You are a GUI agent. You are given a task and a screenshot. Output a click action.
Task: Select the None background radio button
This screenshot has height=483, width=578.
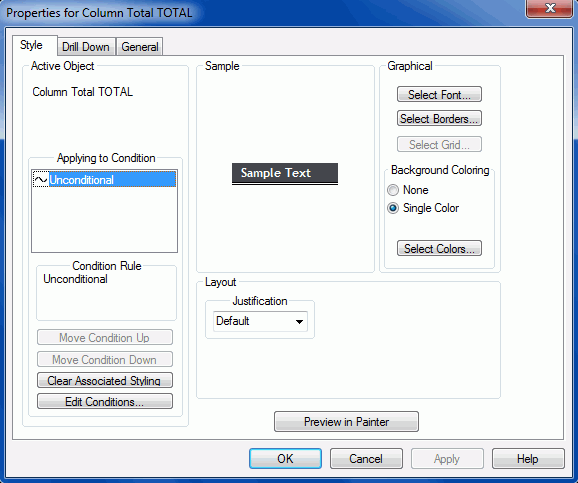click(x=393, y=190)
